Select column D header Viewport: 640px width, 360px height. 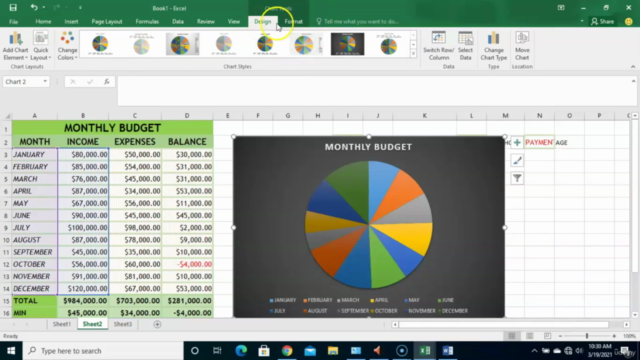click(187, 116)
